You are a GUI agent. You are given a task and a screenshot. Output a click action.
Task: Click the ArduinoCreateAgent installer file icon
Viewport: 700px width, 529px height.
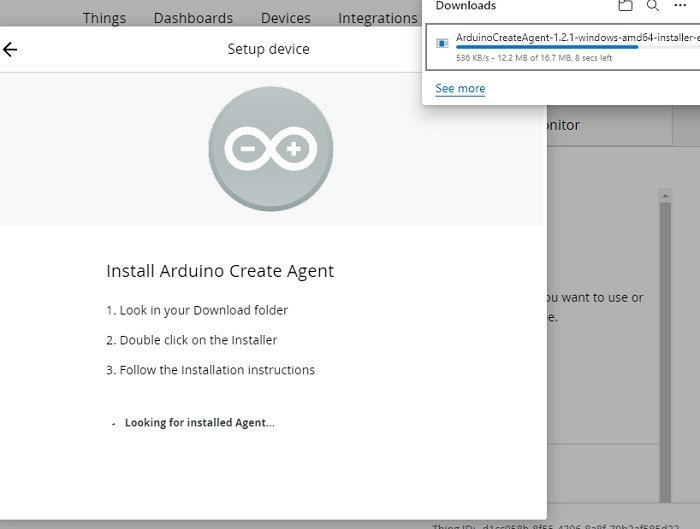(x=442, y=43)
